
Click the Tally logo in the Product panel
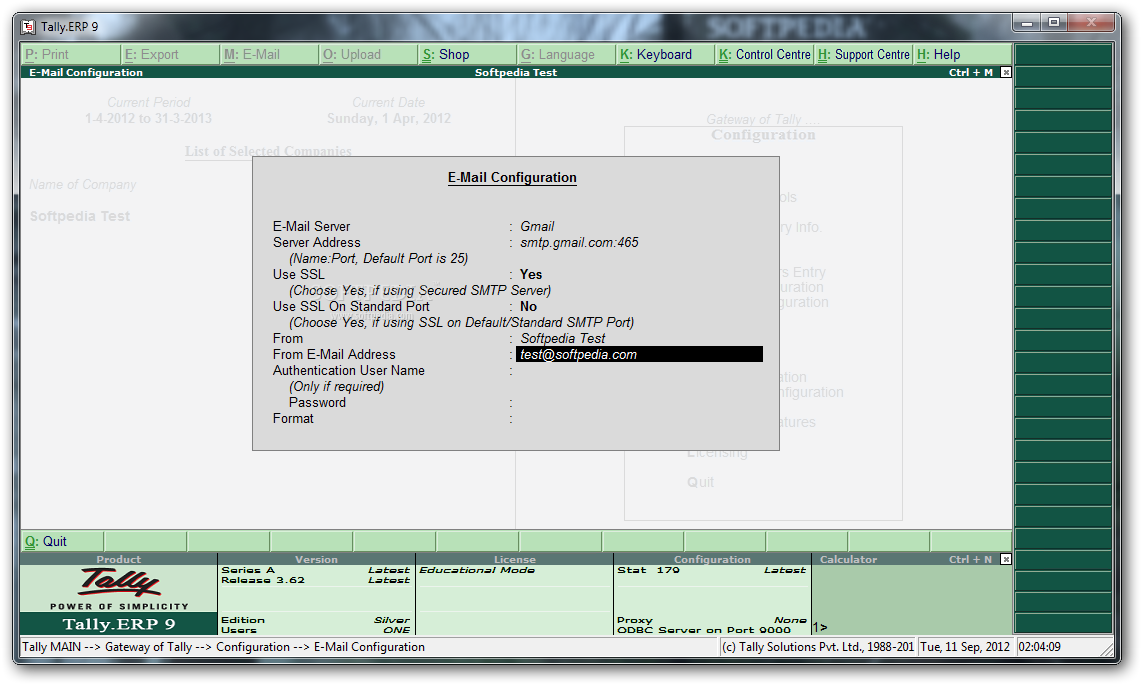(119, 582)
